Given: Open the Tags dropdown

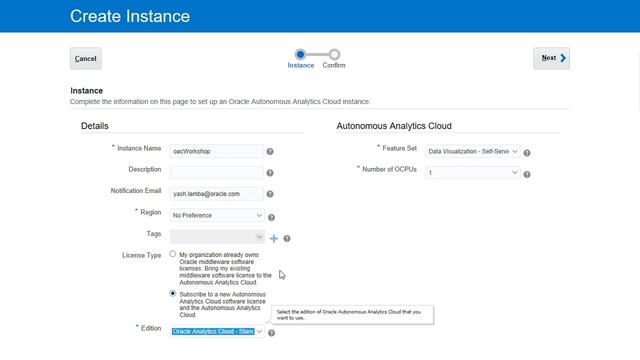Looking at the screenshot, I should click(x=217, y=237).
